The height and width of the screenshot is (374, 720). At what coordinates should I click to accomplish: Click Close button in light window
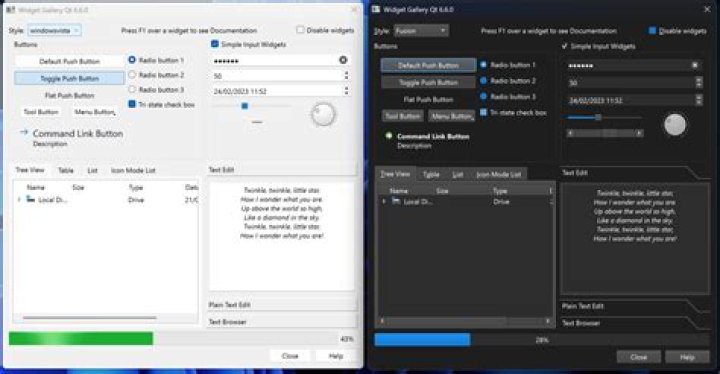click(x=290, y=356)
